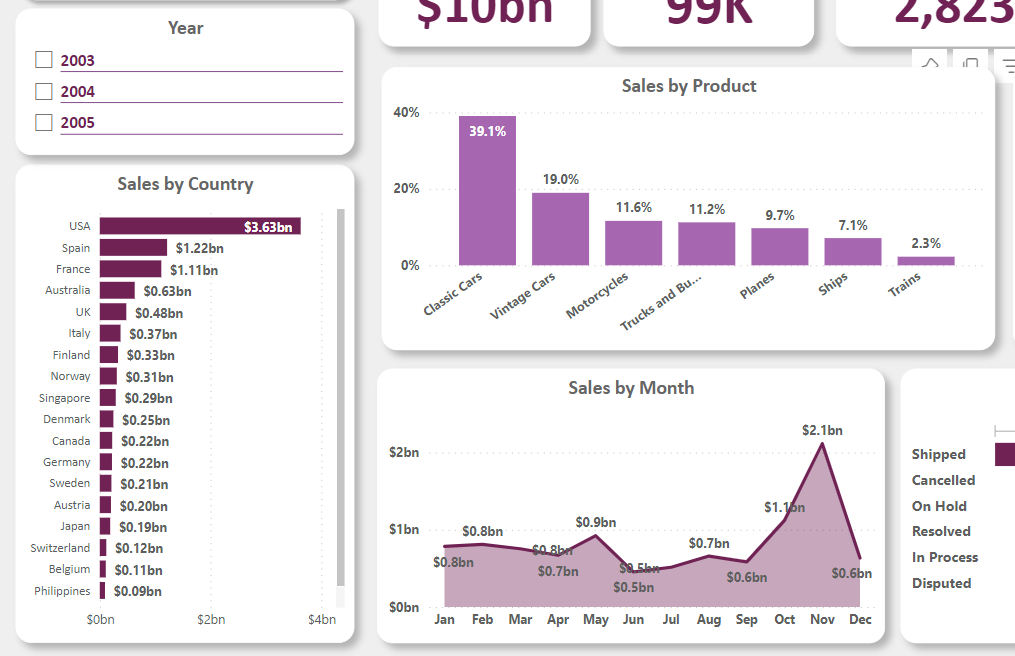Viewport: 1015px width, 656px height.
Task: Click the $10bn summary card
Action: pos(484,15)
